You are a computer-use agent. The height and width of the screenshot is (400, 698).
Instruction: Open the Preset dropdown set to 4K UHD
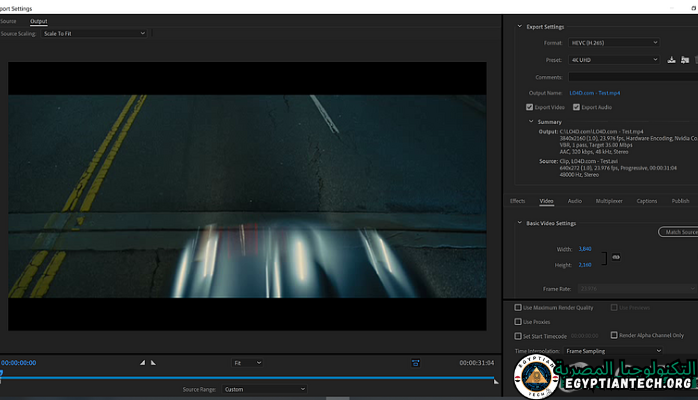(614, 60)
